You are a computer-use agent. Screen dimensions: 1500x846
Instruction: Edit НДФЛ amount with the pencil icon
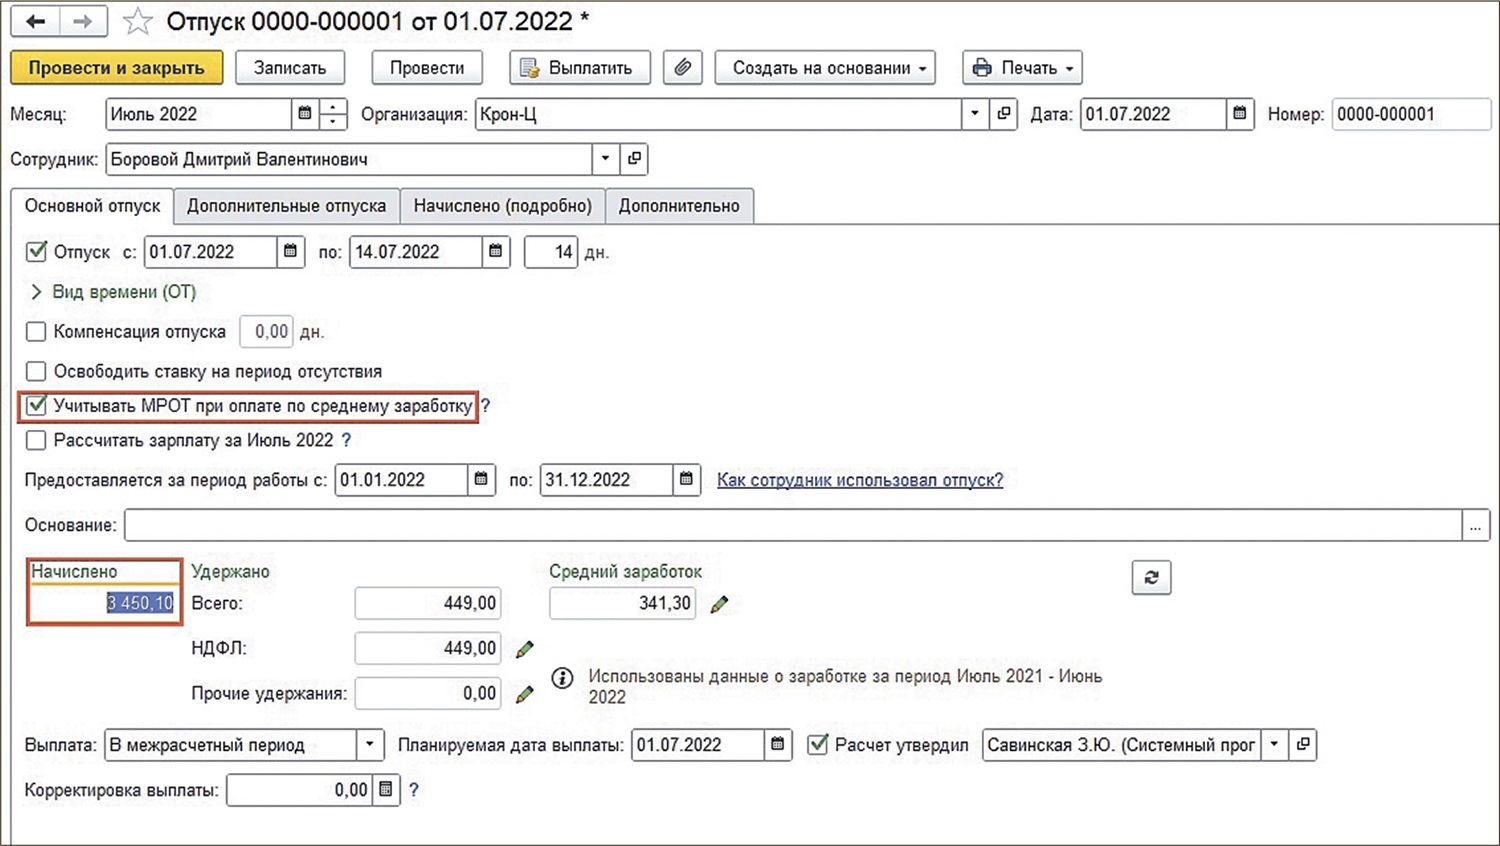(524, 649)
